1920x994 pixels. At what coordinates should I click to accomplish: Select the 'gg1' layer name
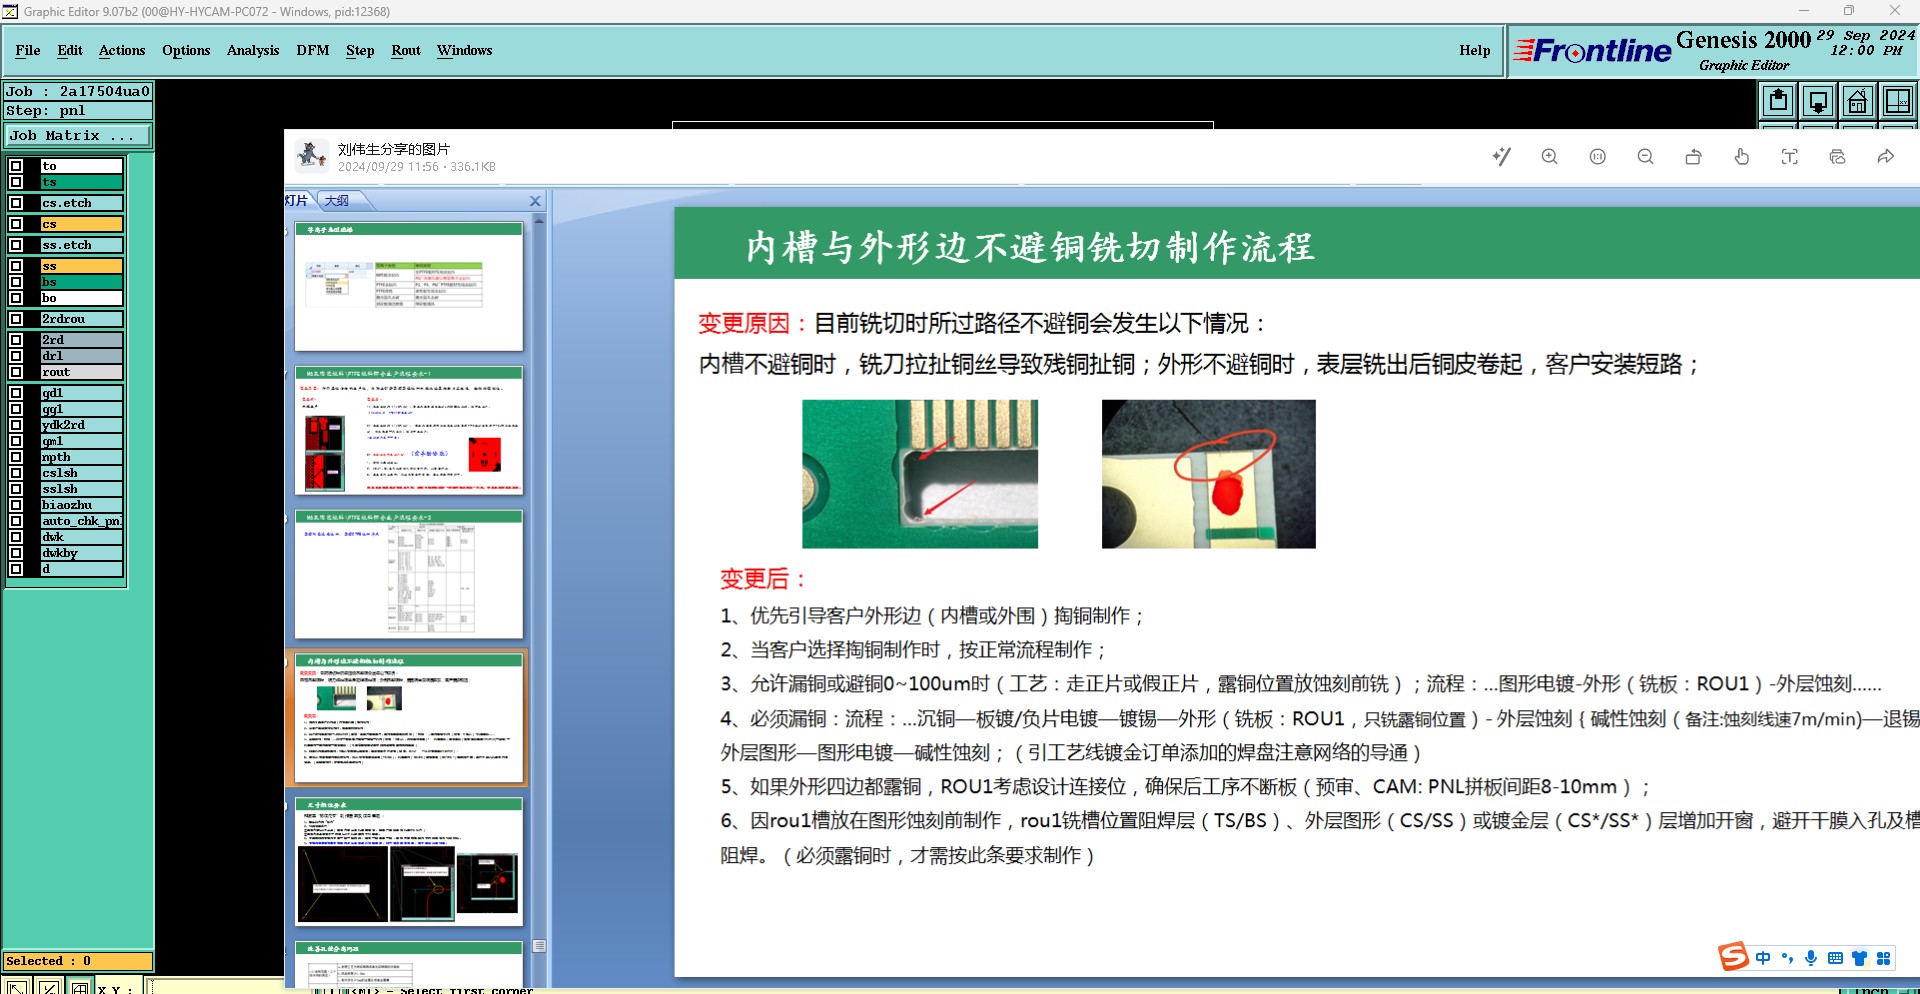click(x=82, y=409)
